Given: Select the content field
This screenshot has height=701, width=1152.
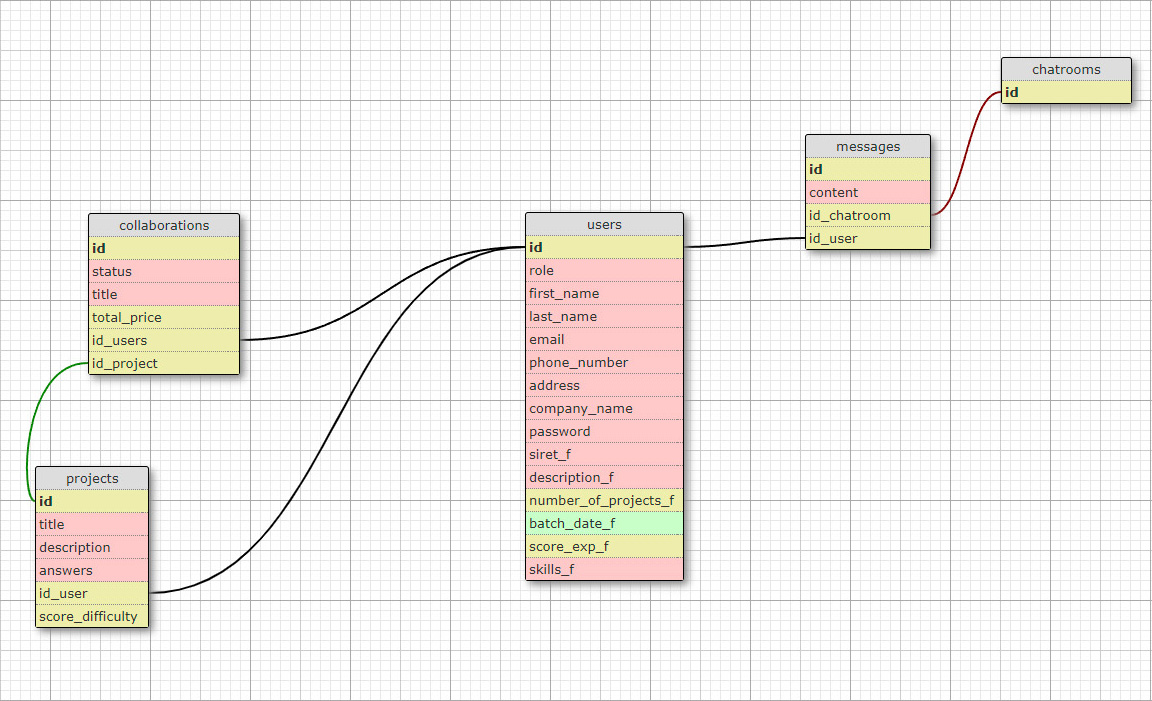Looking at the screenshot, I should [x=868, y=193].
